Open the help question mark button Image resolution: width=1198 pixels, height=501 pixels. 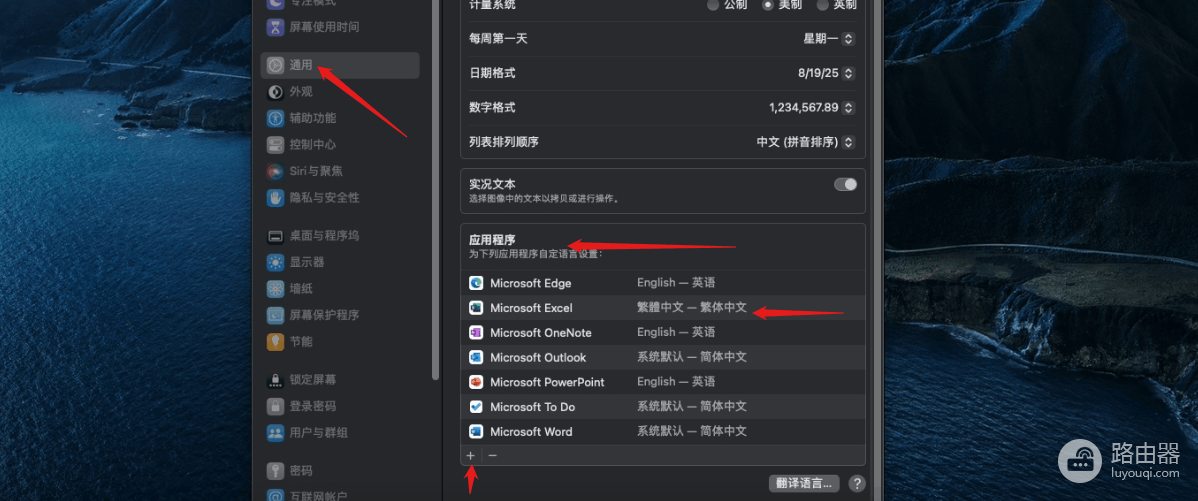coord(857,483)
